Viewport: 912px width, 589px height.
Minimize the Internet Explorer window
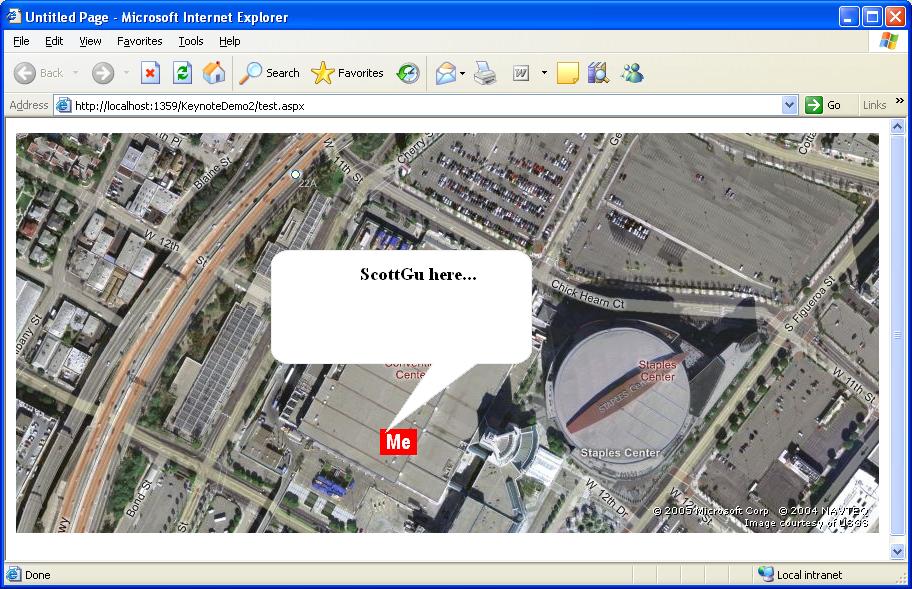pyautogui.click(x=849, y=16)
